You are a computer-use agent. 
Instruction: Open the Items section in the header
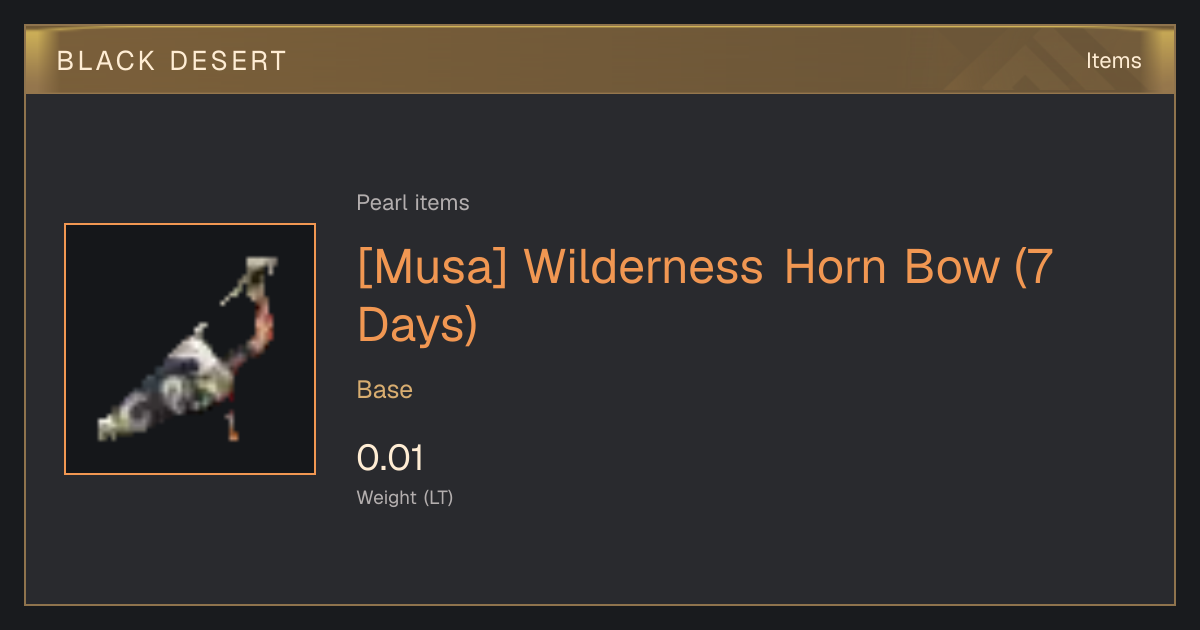click(1113, 61)
